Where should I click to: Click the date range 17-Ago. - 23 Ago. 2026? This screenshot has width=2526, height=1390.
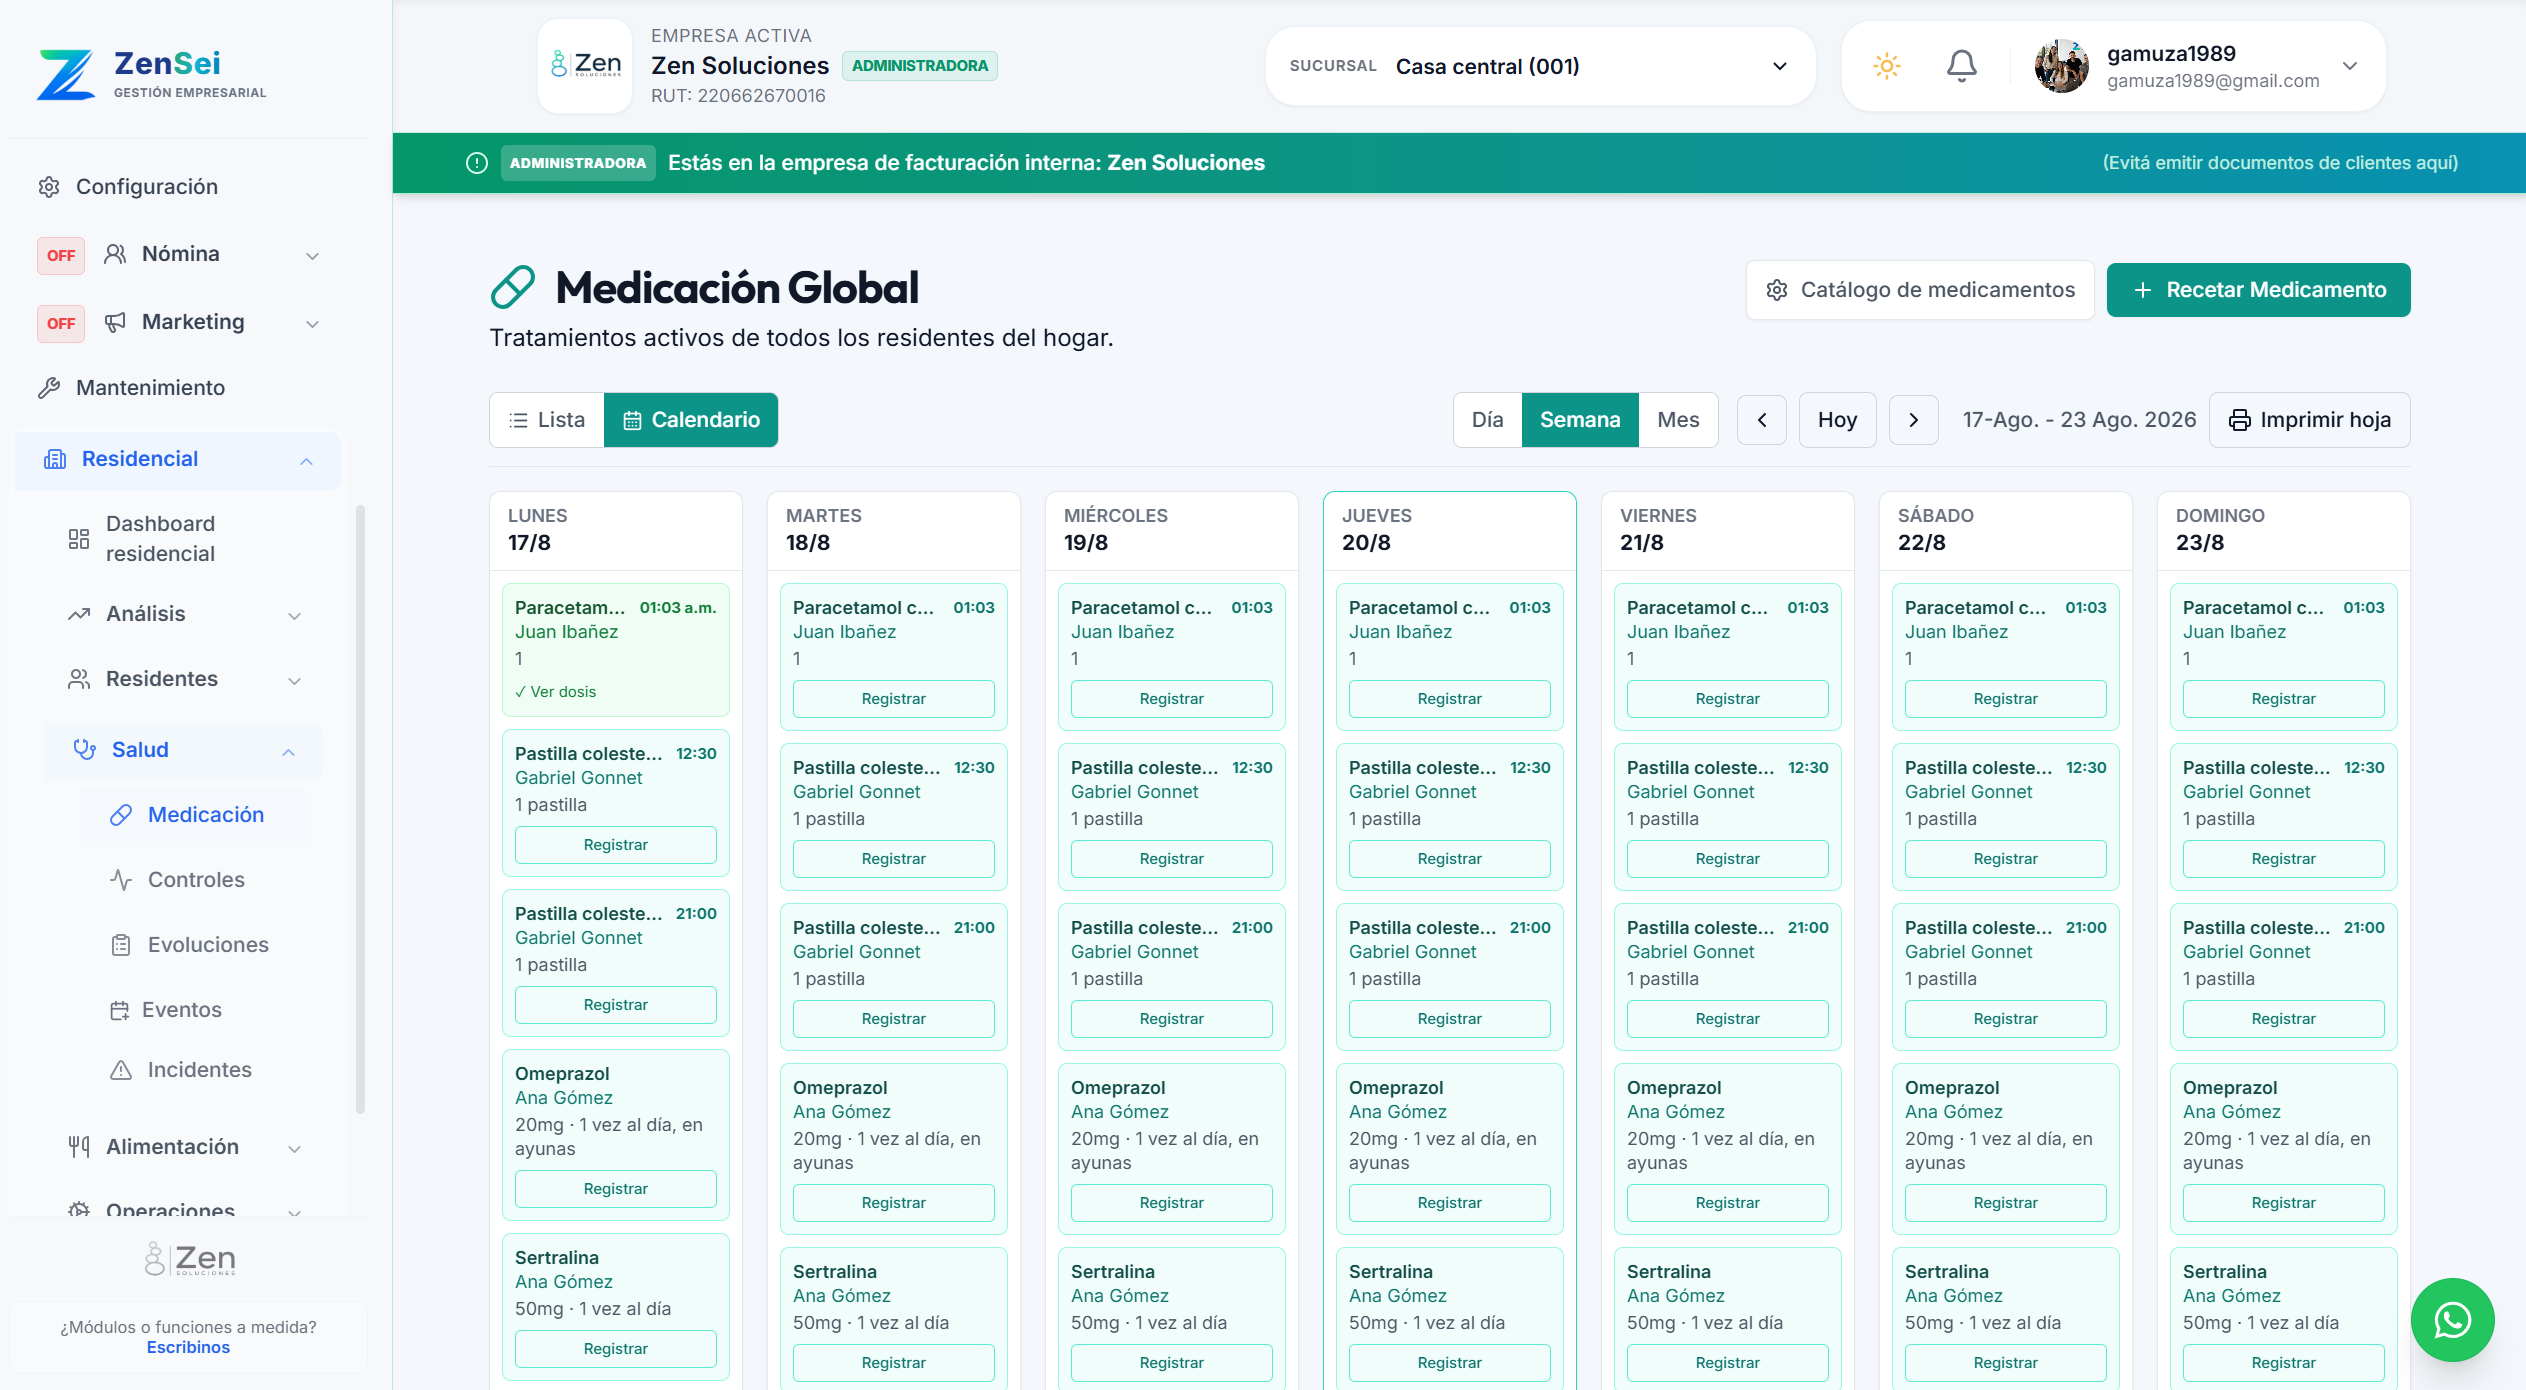(2079, 420)
